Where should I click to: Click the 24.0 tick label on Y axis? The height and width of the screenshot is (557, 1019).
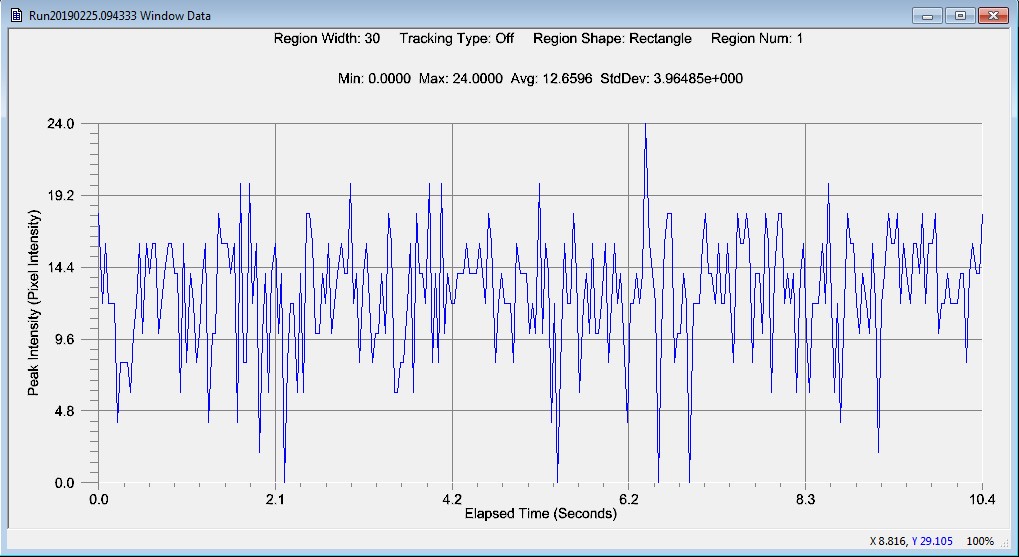(x=60, y=124)
